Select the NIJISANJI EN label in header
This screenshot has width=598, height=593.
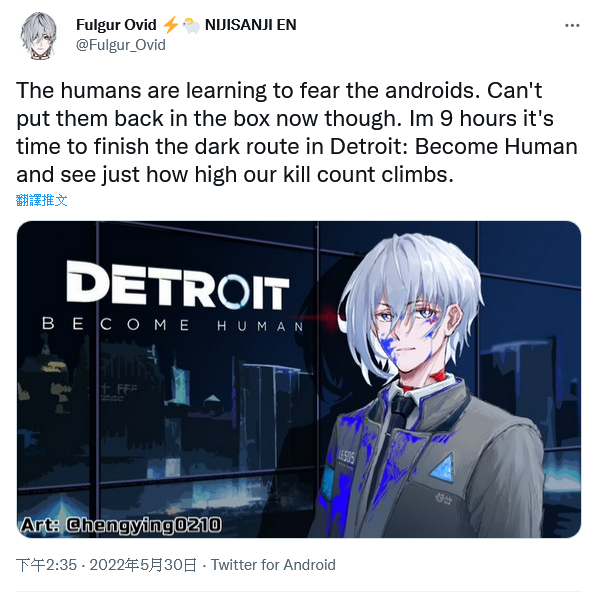[x=251, y=25]
